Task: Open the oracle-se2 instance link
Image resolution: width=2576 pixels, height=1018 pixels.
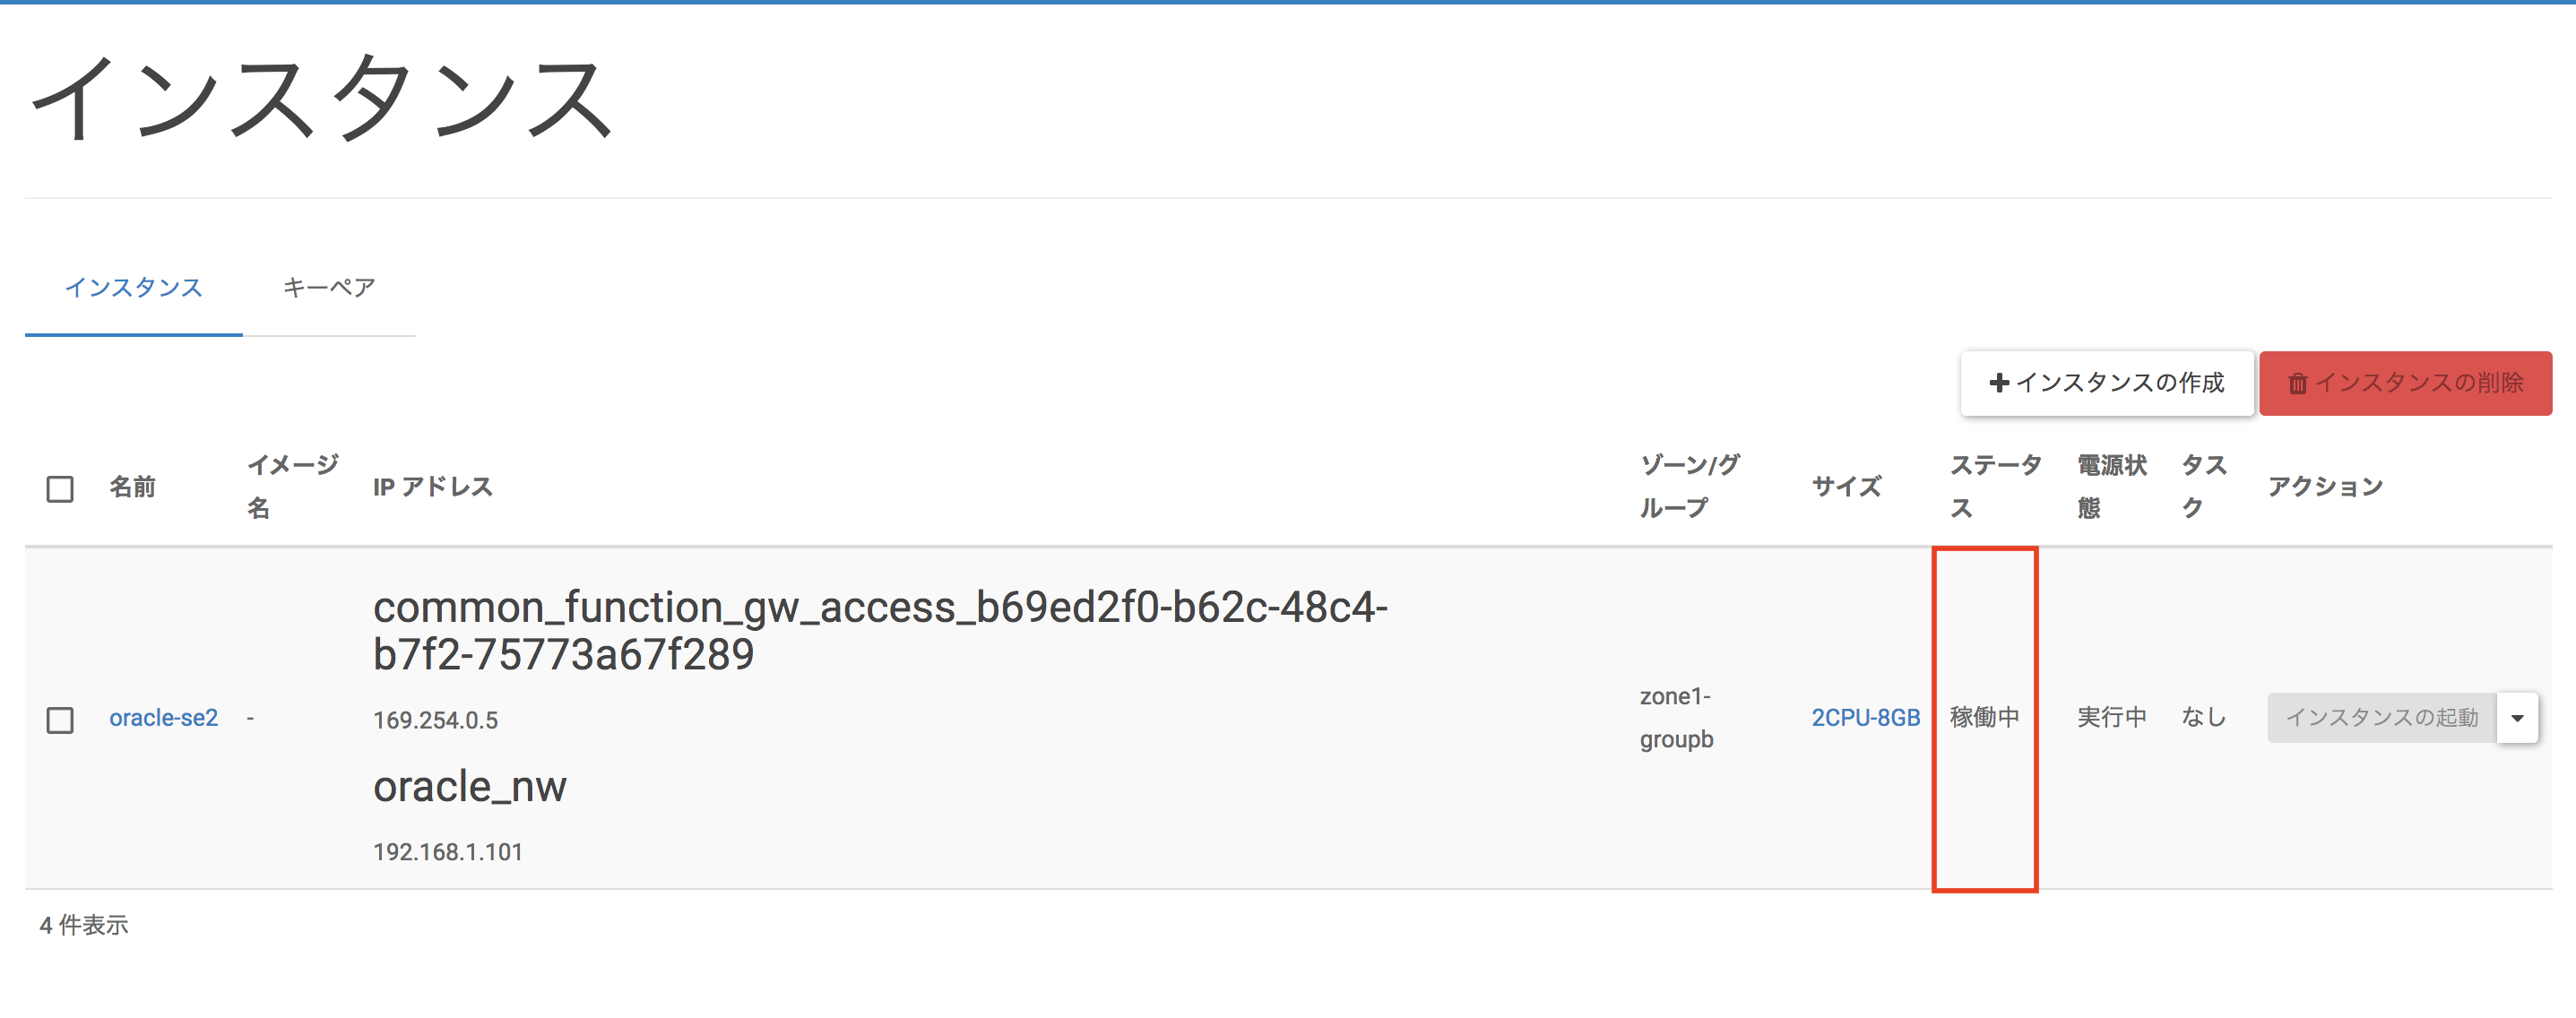Action: pyautogui.click(x=163, y=718)
